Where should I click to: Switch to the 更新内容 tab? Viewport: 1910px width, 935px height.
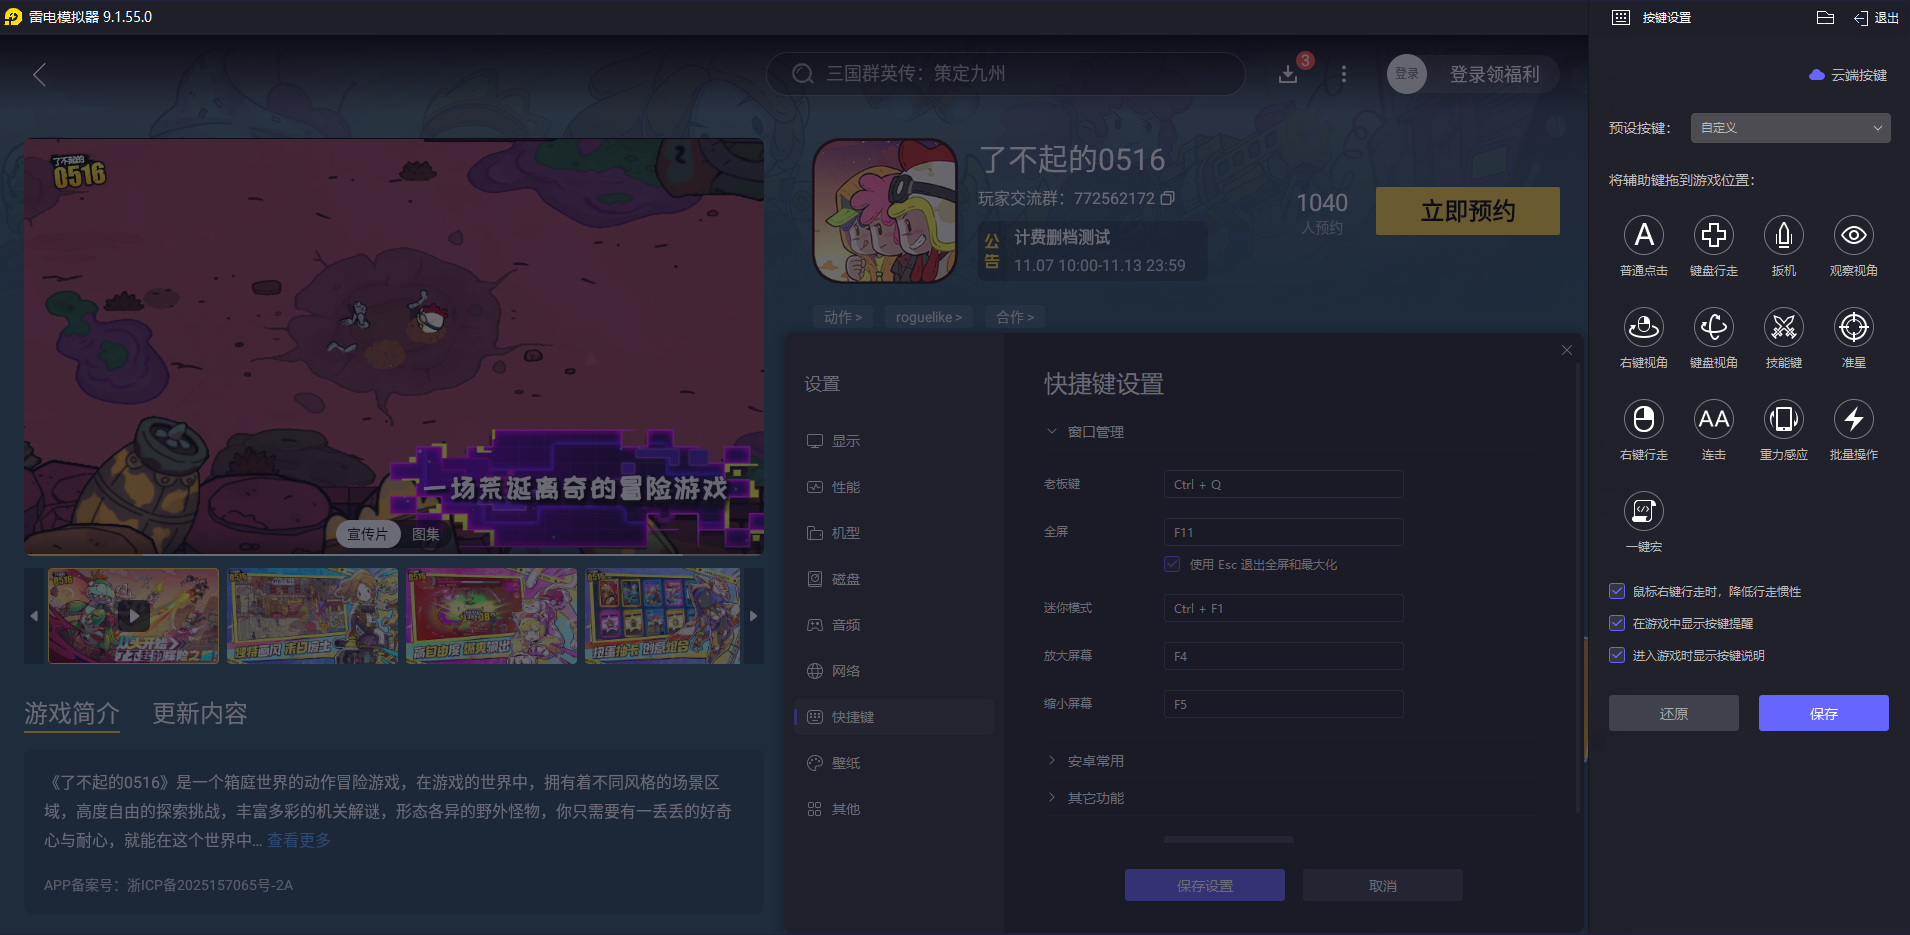click(x=198, y=714)
